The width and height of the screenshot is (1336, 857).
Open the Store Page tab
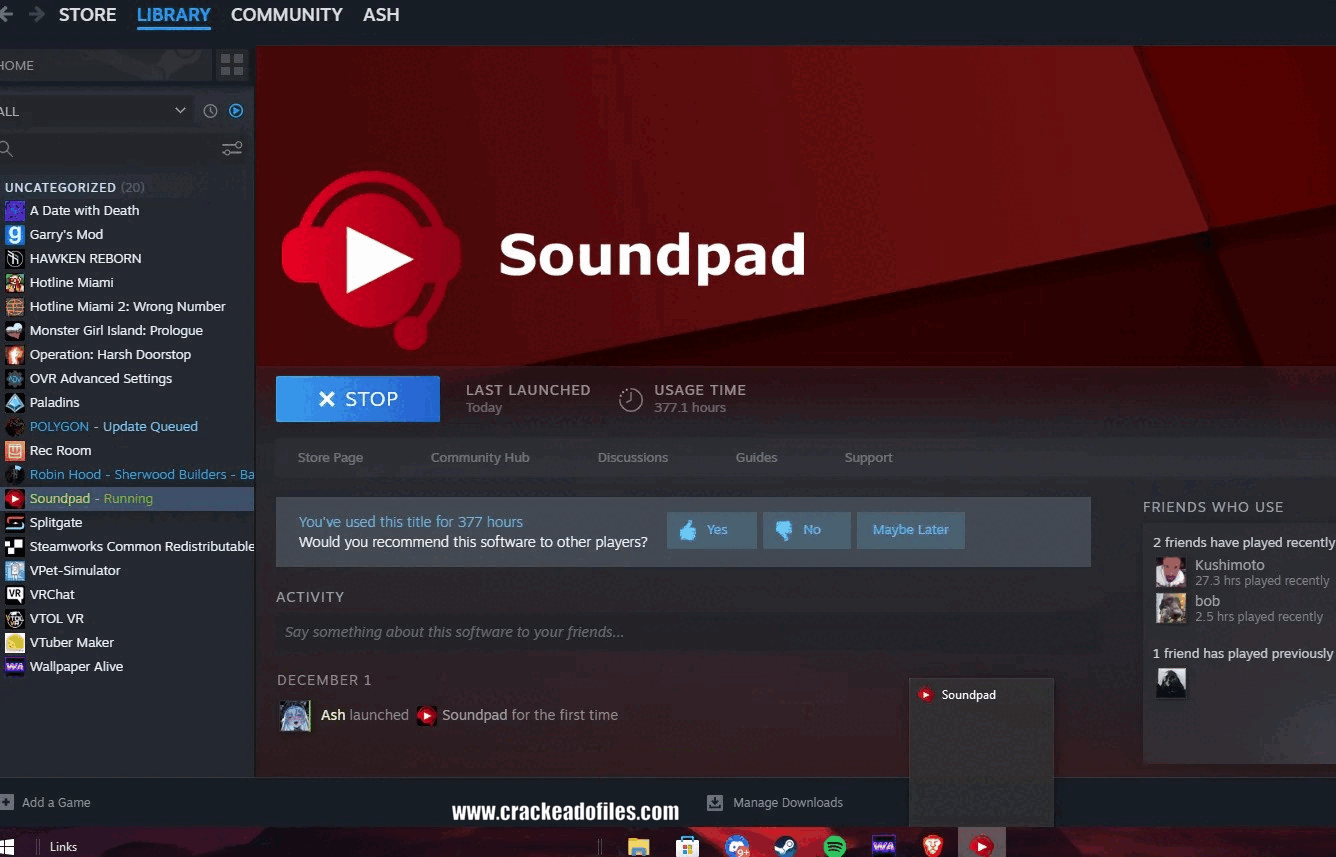(x=330, y=458)
